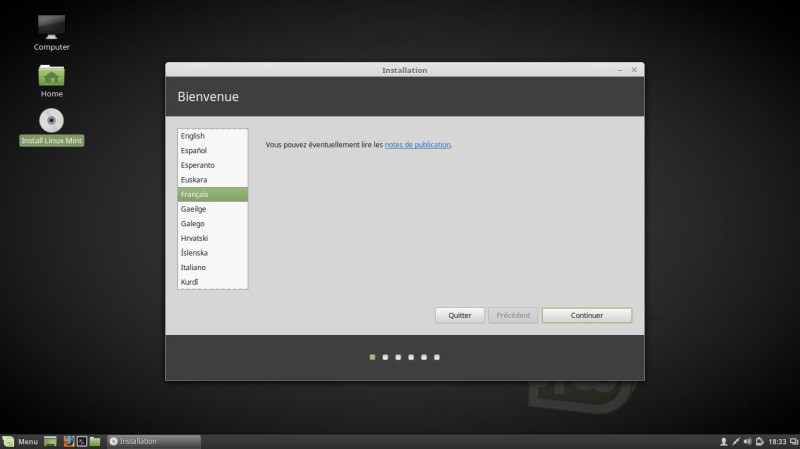Open the user applet in system tray
This screenshot has width=800, height=449.
coord(723,441)
